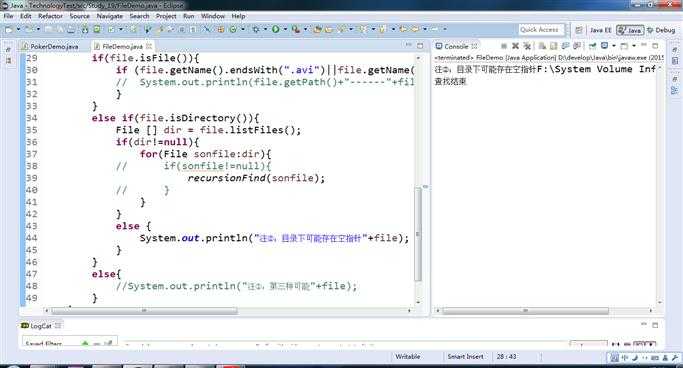Click the Quick Access search field
Screen dimensions: 683x368
541,30
